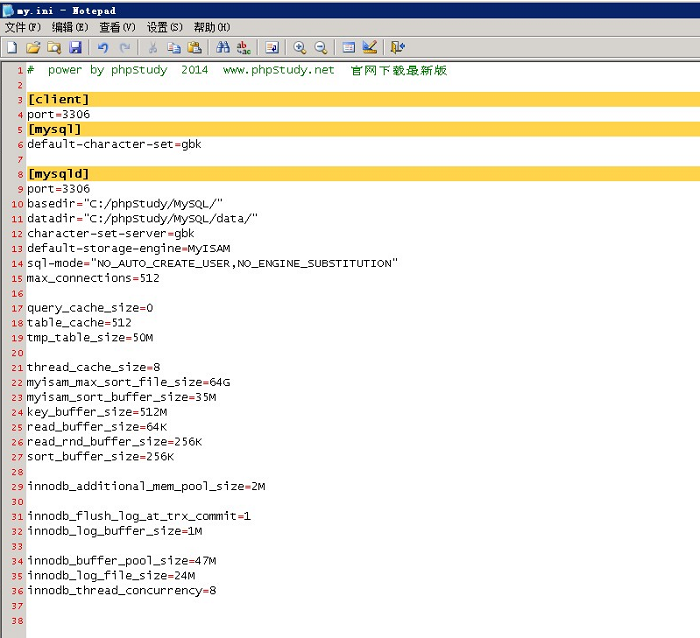Undo the last edit
The width and height of the screenshot is (700, 638).
point(103,47)
